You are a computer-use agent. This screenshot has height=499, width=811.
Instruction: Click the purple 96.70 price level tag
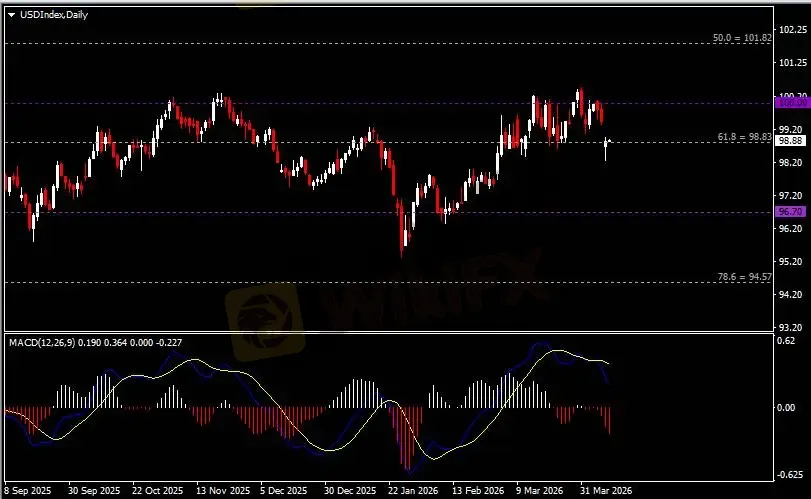791,212
